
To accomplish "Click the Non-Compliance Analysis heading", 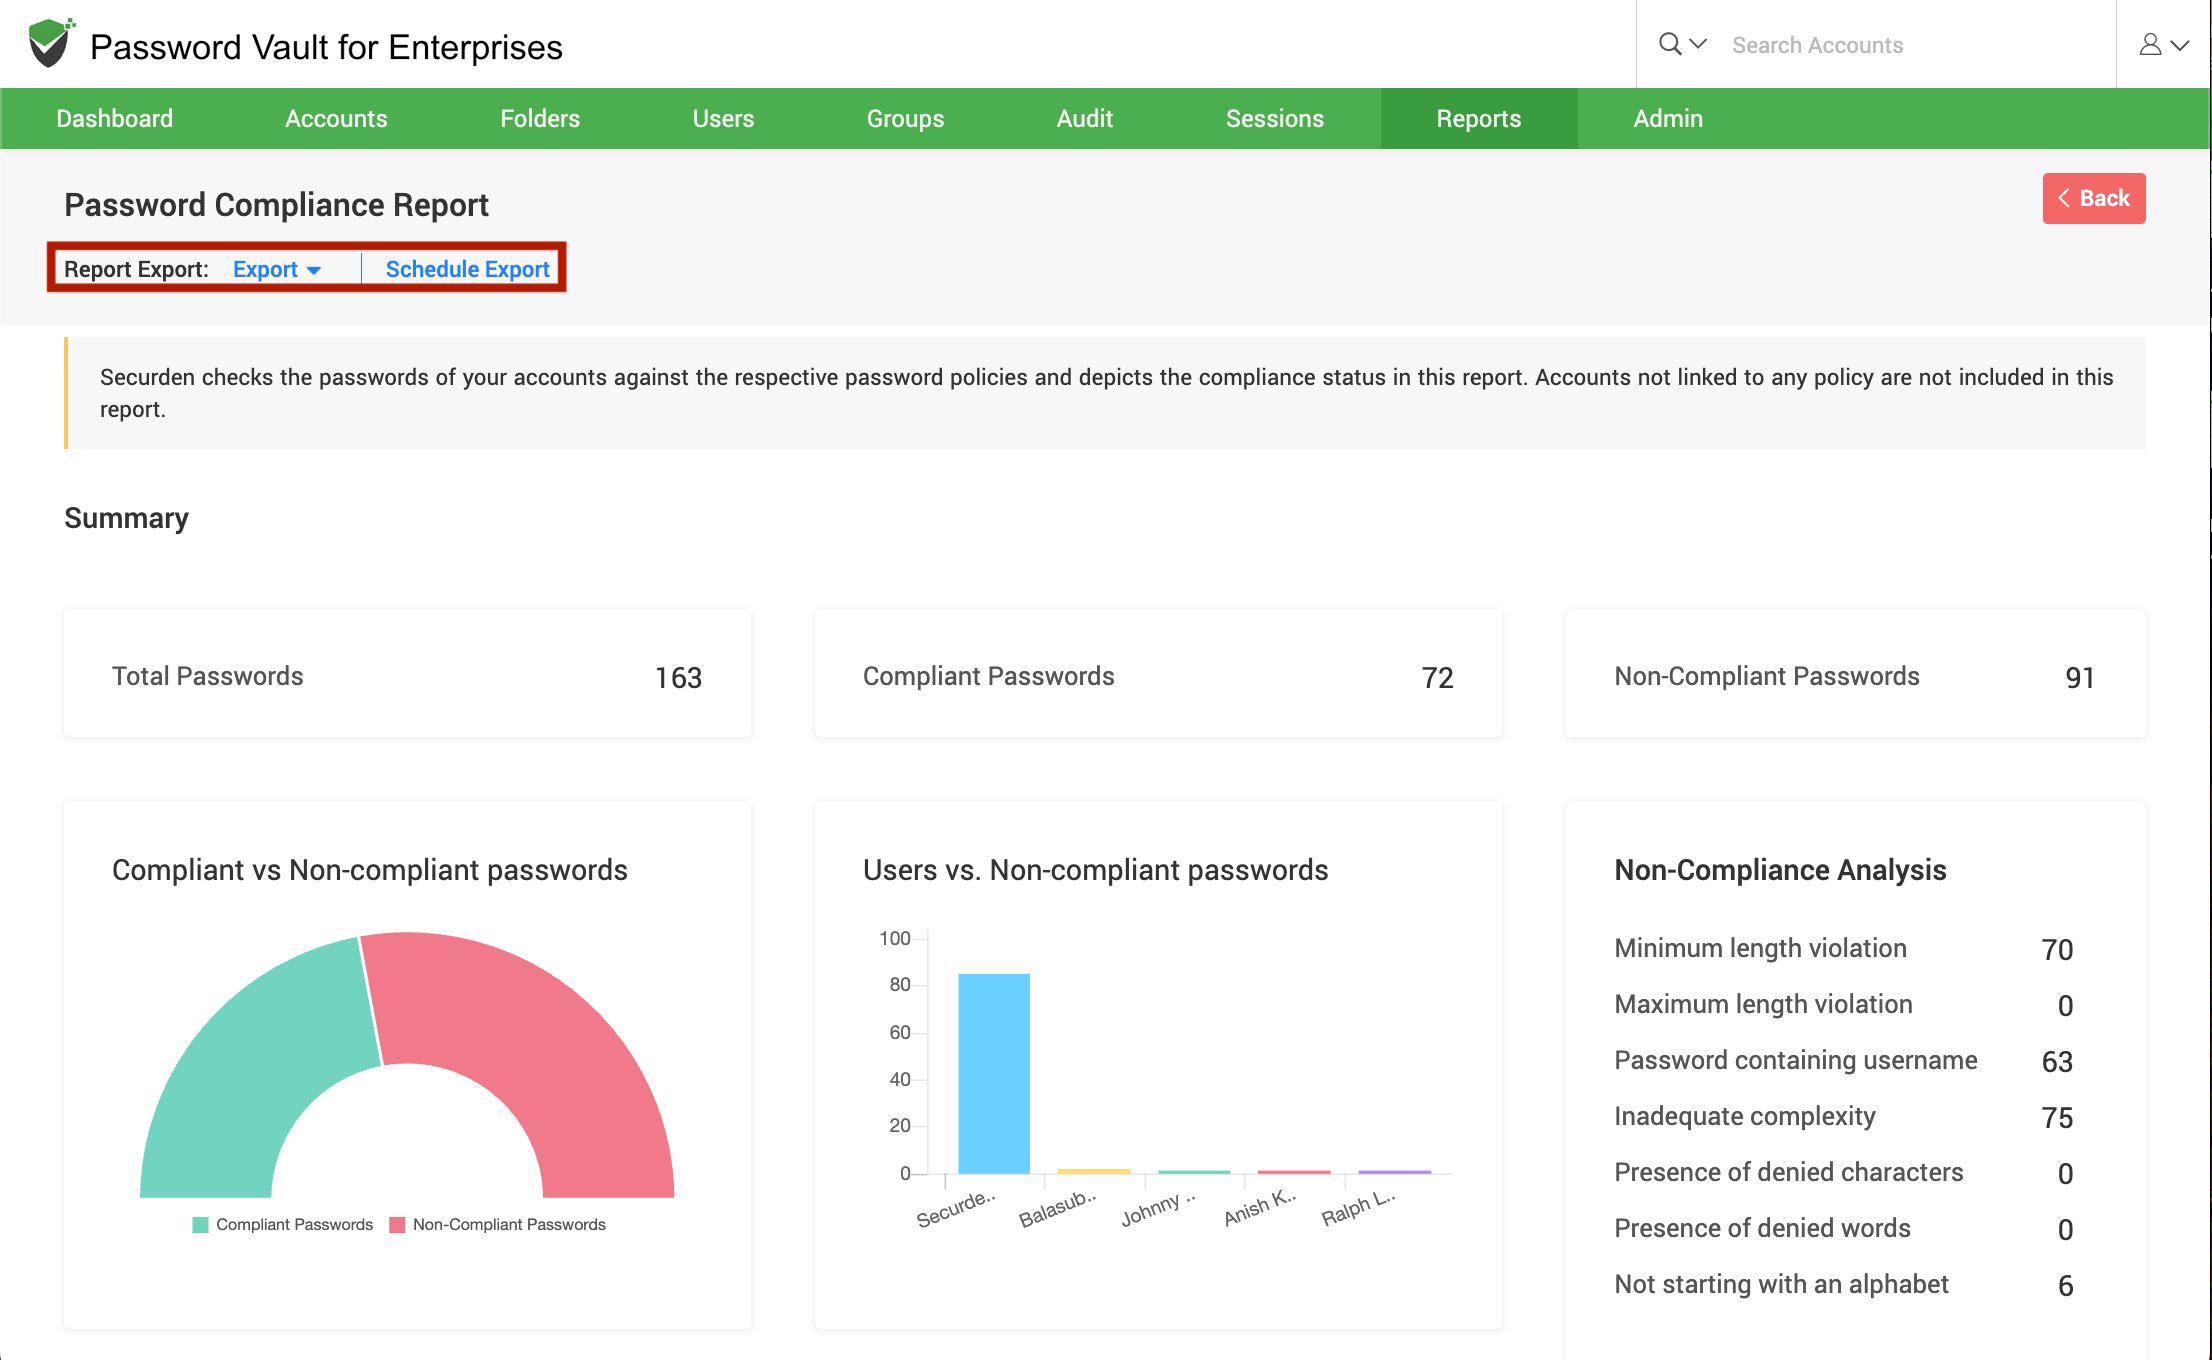I will click(x=1780, y=870).
